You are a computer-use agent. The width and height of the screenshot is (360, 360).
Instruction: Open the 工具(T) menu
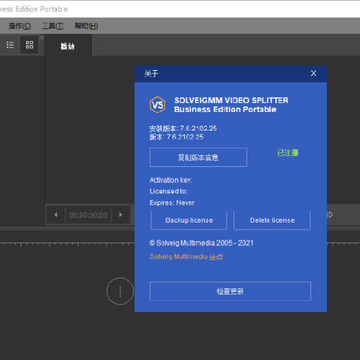pyautogui.click(x=53, y=26)
